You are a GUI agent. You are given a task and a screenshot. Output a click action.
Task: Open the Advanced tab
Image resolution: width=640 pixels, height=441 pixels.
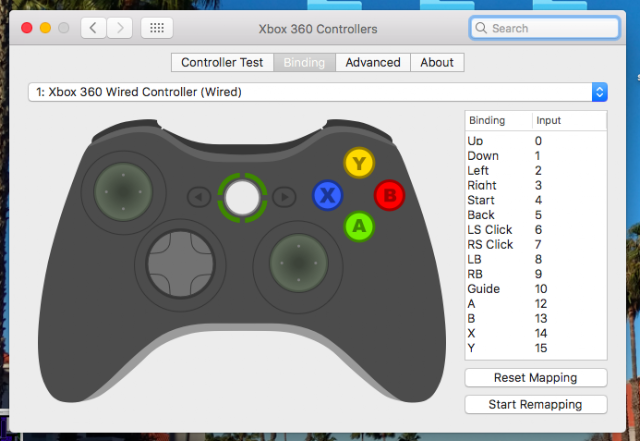click(x=373, y=62)
